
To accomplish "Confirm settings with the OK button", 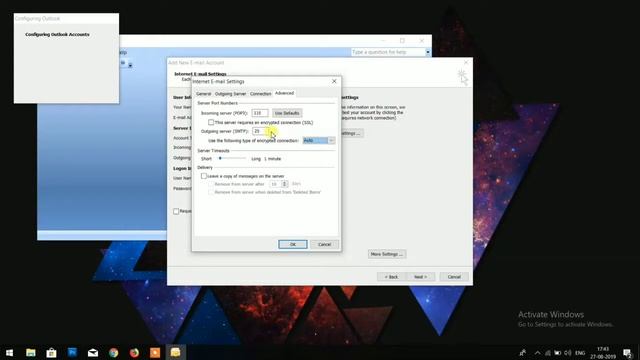I will tap(293, 244).
